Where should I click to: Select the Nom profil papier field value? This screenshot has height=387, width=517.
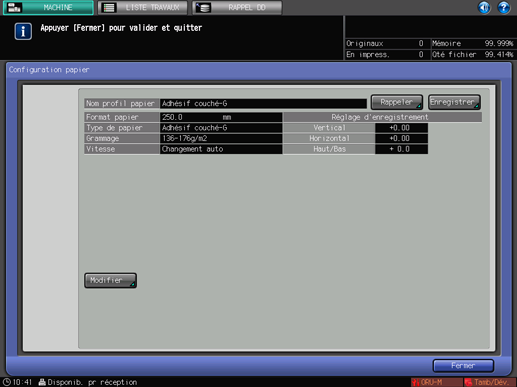(263, 103)
